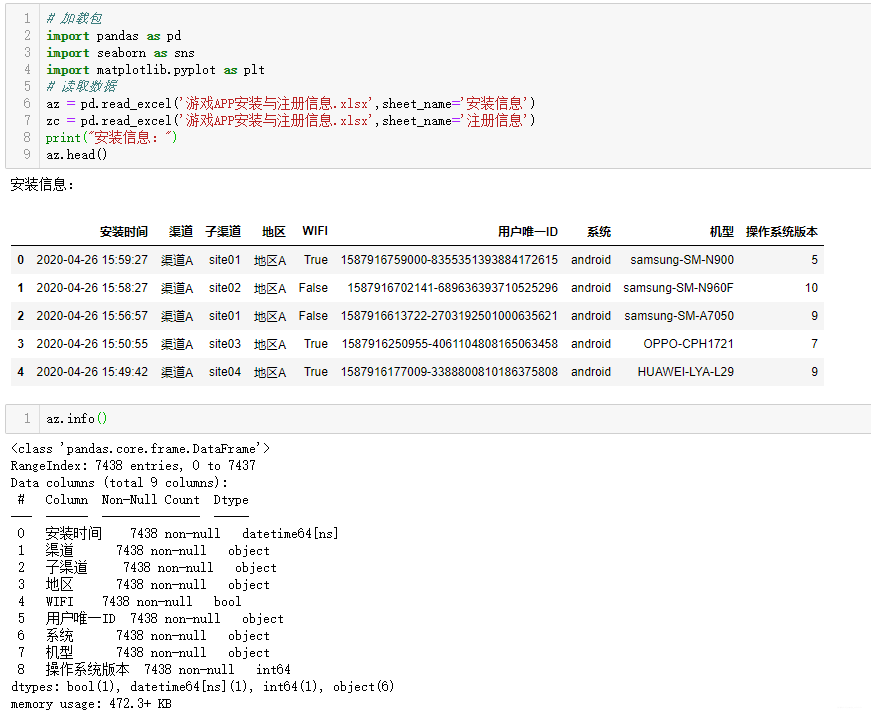Click the 安装信息: printed output text
This screenshot has height=718, width=871.
click(x=42, y=184)
